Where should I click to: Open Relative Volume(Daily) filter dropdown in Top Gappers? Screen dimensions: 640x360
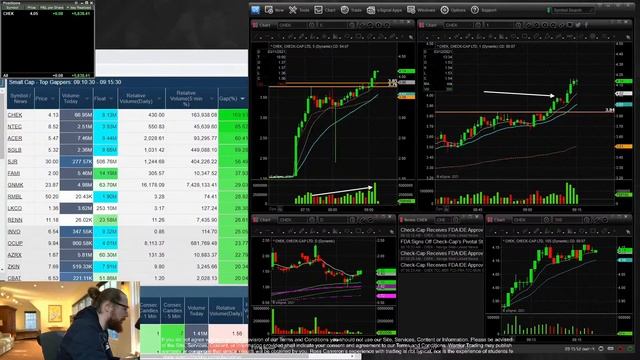click(x=159, y=99)
